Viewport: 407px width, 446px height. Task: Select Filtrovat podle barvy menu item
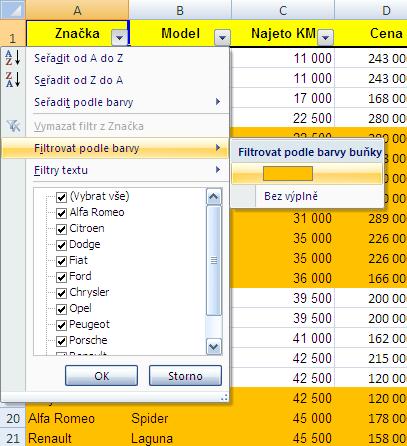tap(115, 148)
